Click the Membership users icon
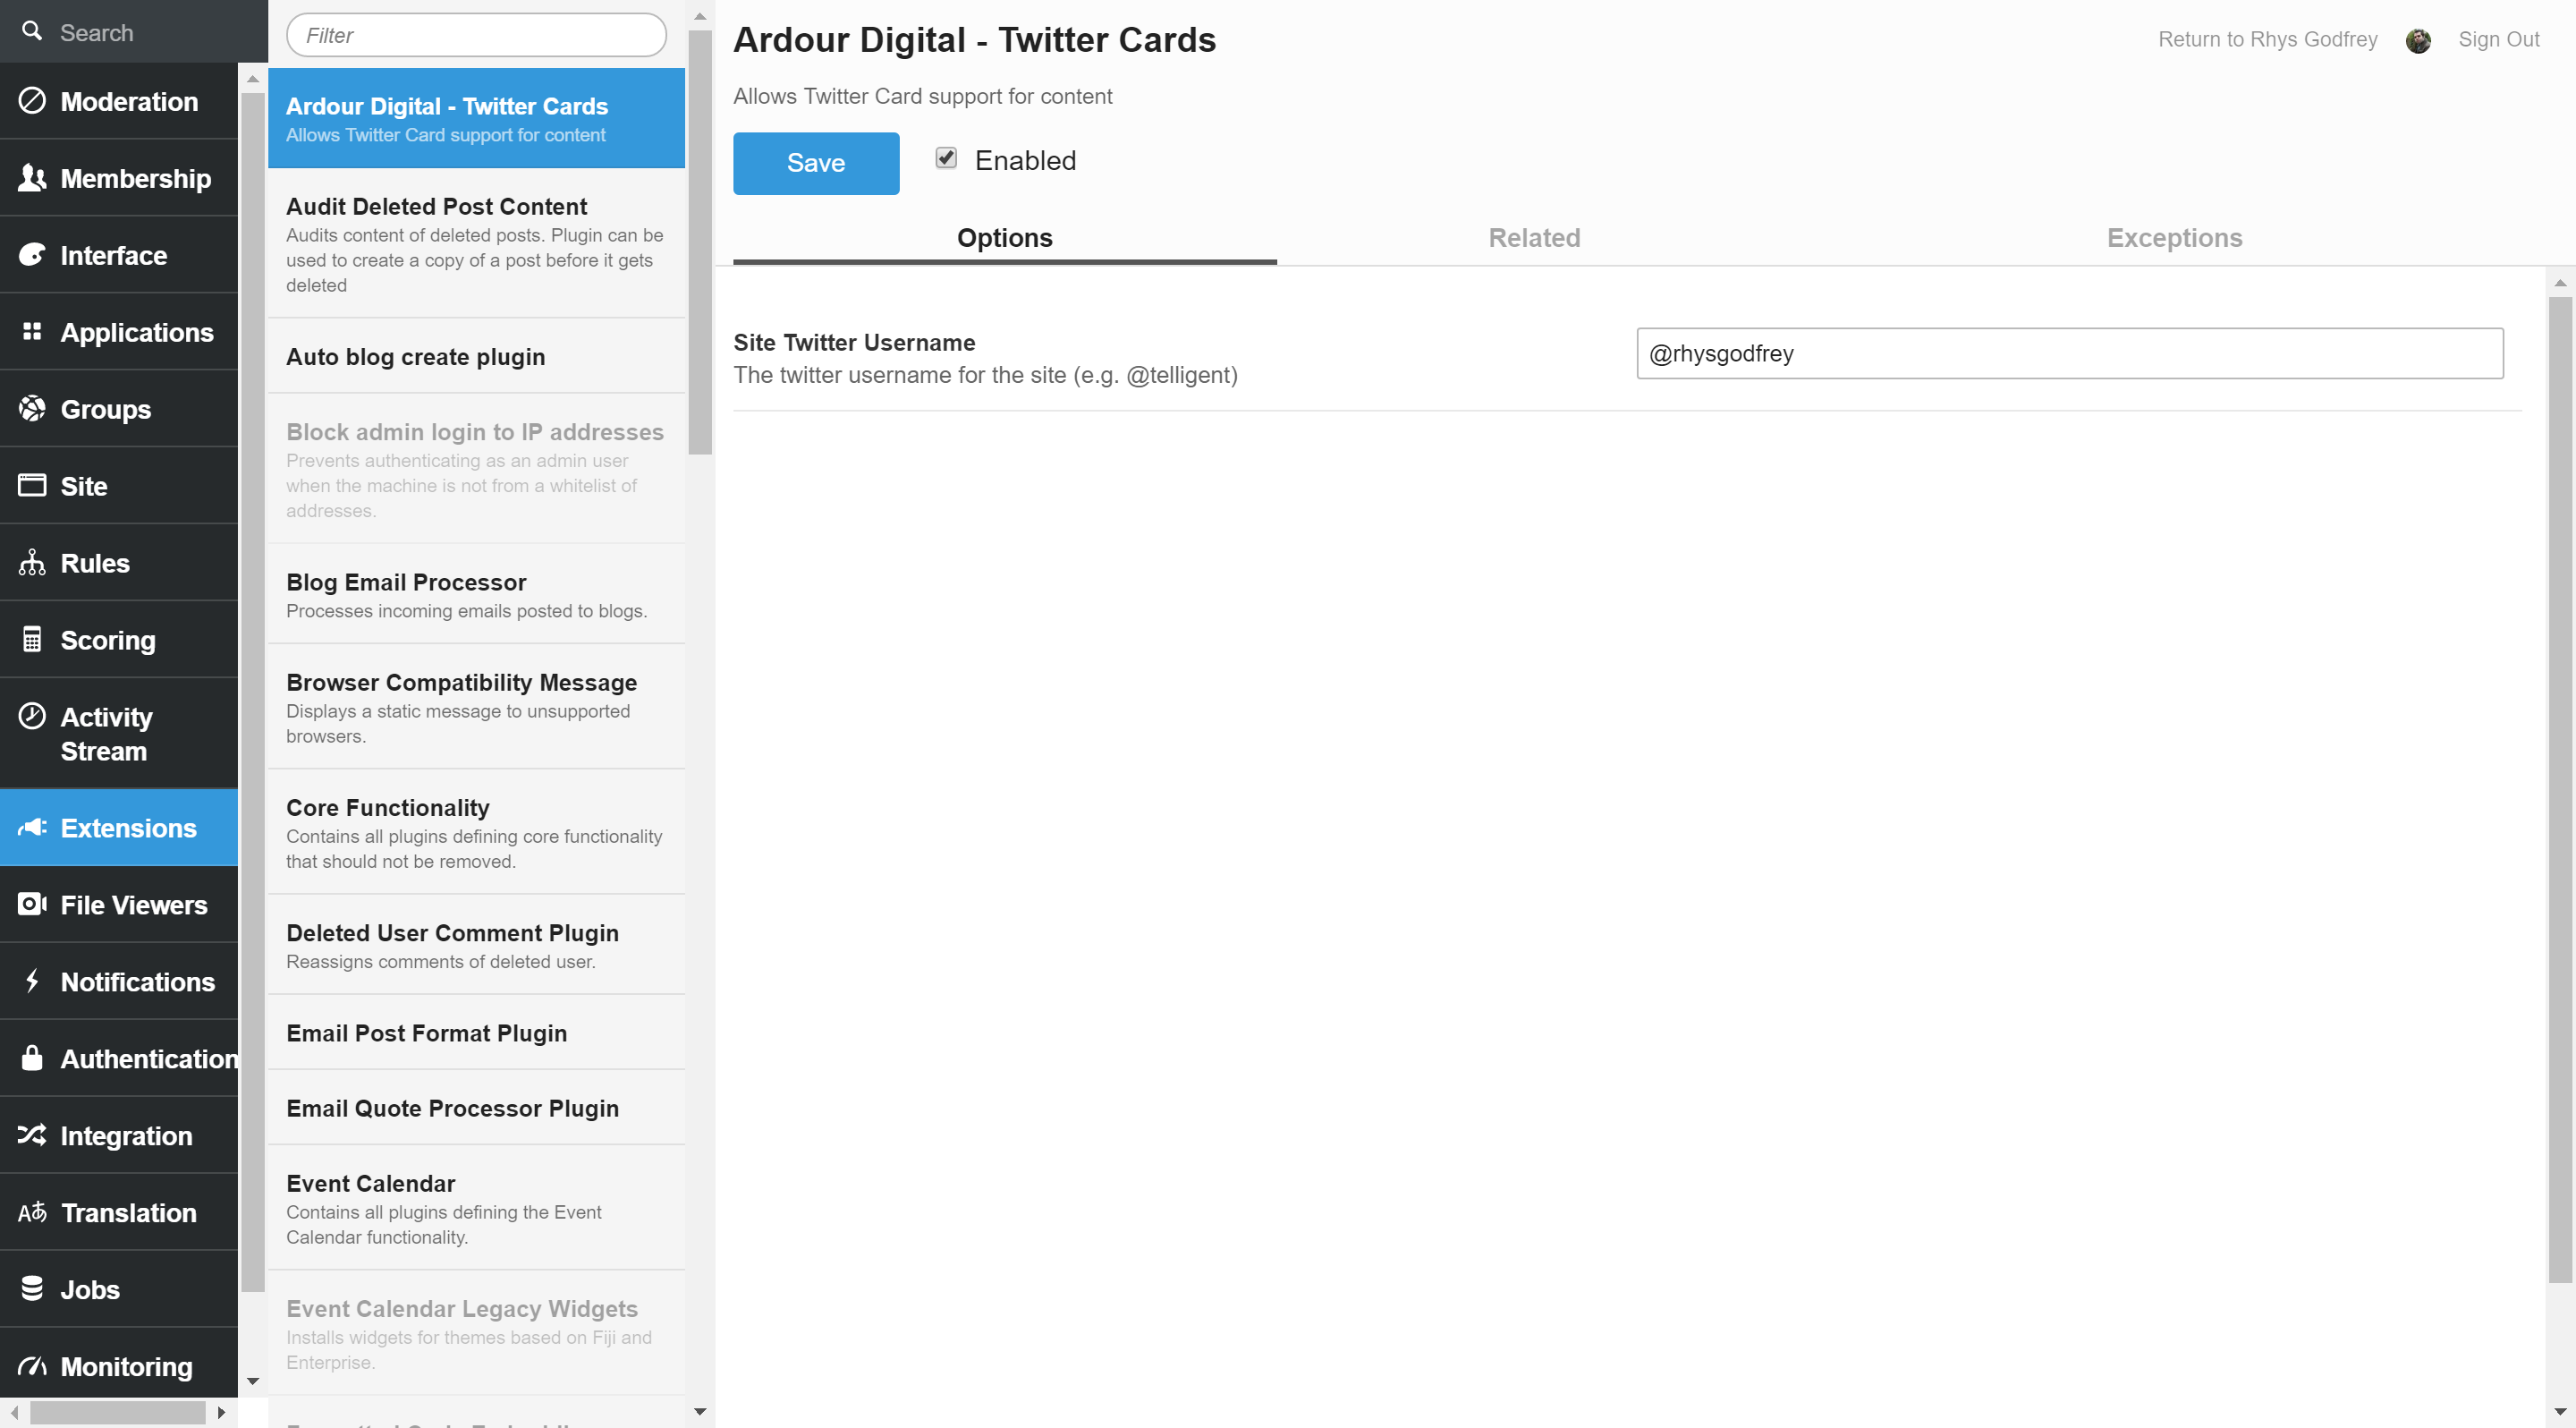This screenshot has height=1428, width=2576. [32, 178]
